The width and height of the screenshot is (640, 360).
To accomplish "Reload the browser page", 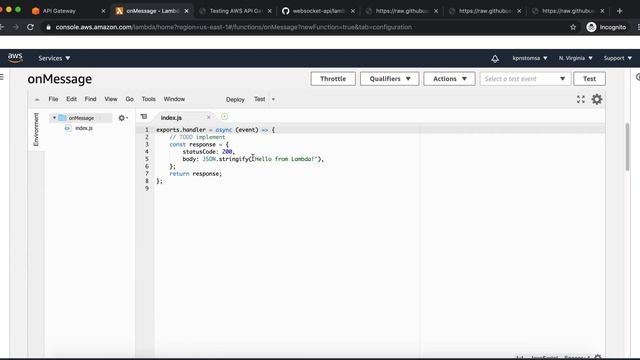I will click(x=30, y=27).
